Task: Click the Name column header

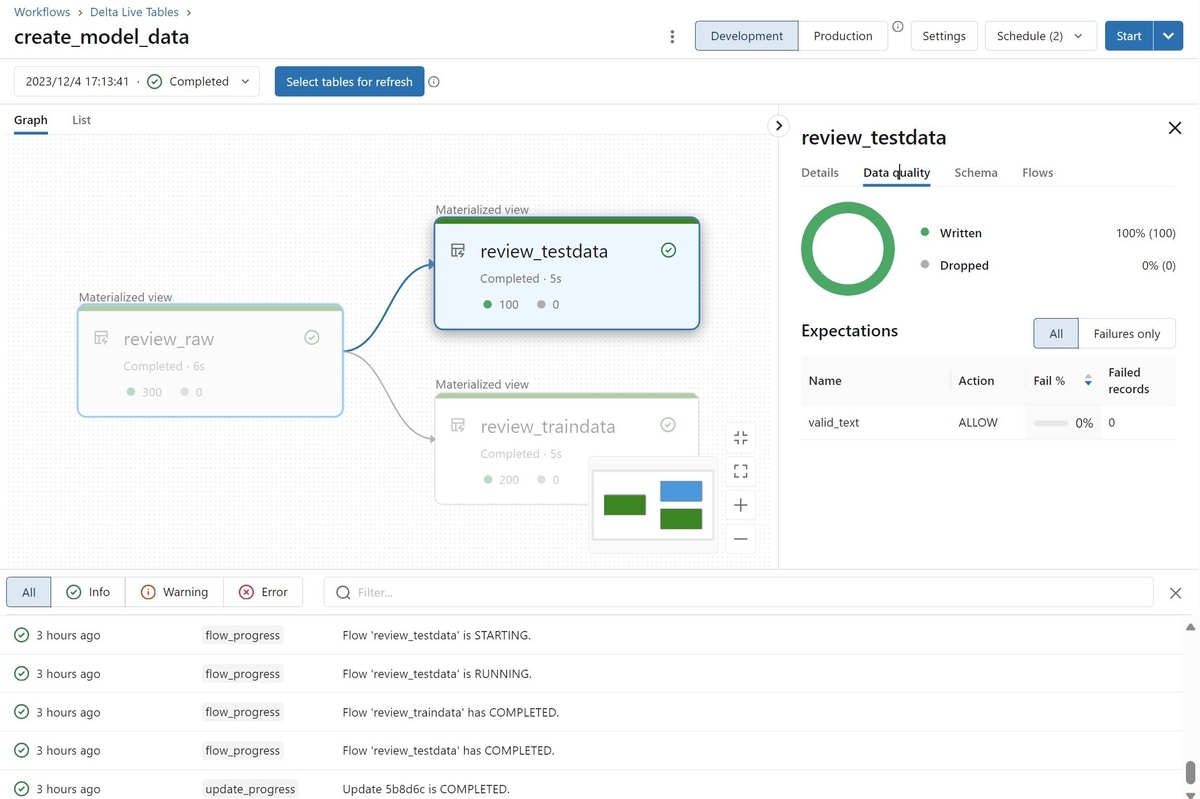Action: point(825,381)
